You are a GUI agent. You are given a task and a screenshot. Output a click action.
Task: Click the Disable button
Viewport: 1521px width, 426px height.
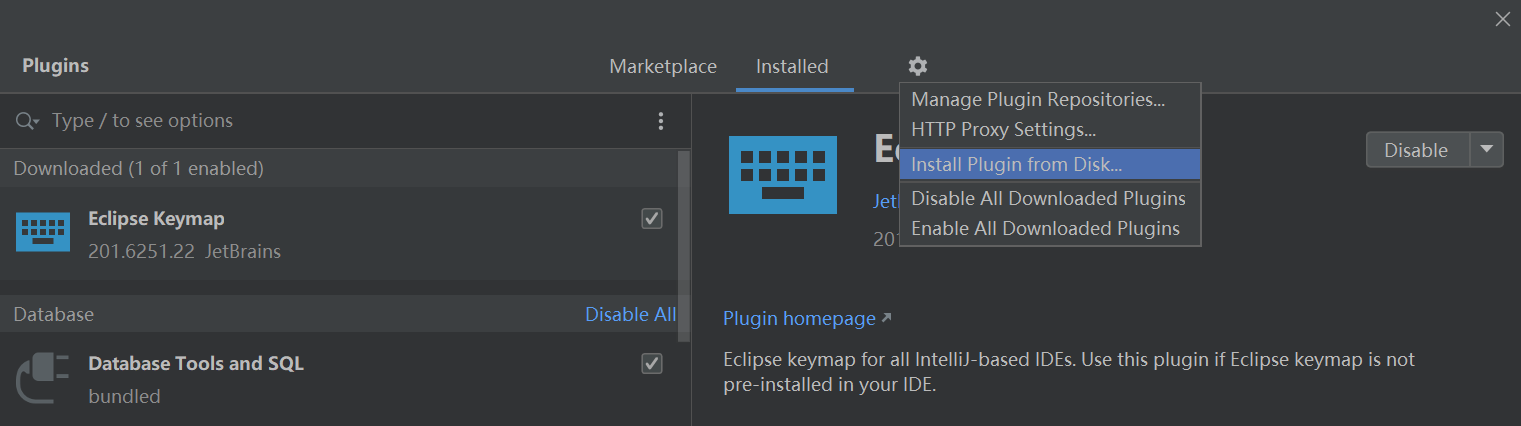tap(1416, 150)
